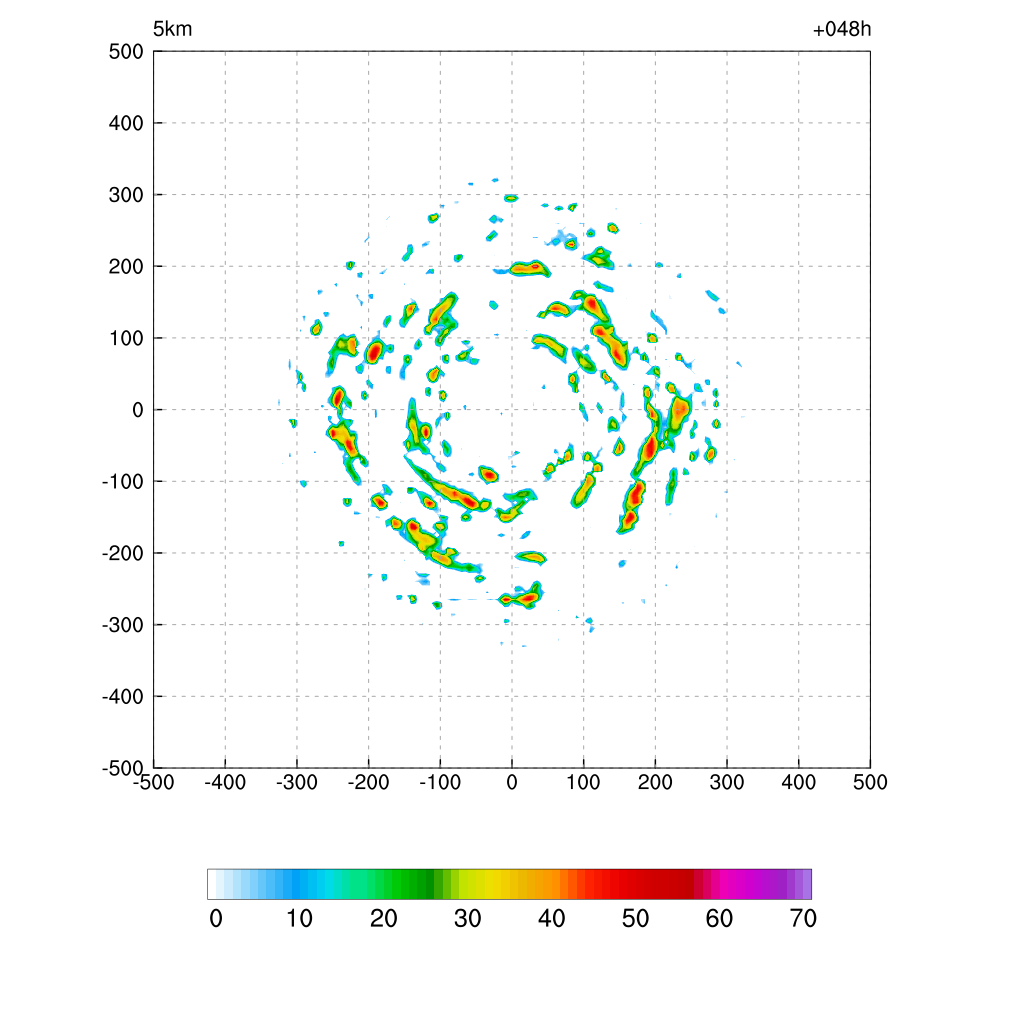Viewport: 1024px width, 1024px height.
Task: Select y-axis tick label "-400"
Action: click(123, 697)
